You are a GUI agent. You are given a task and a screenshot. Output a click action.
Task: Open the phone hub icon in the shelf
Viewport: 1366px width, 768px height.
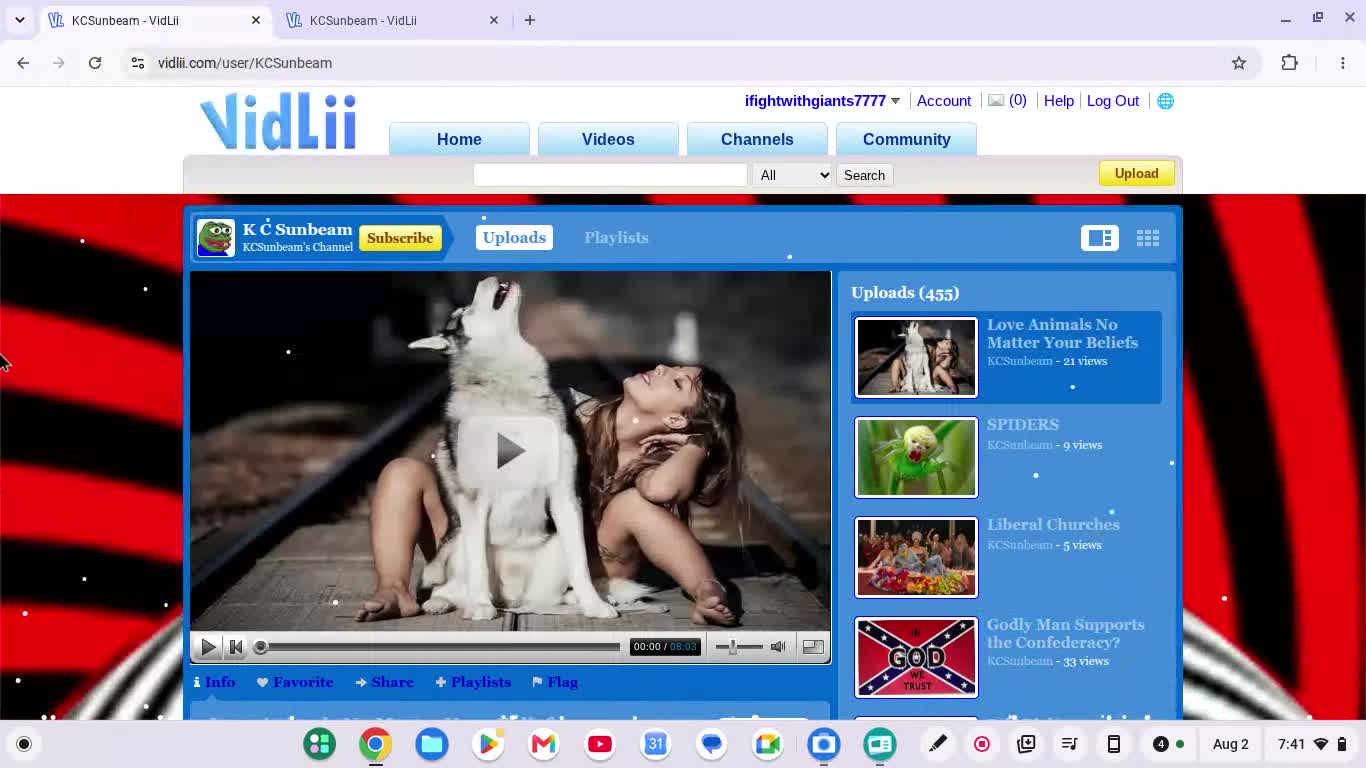(1114, 744)
